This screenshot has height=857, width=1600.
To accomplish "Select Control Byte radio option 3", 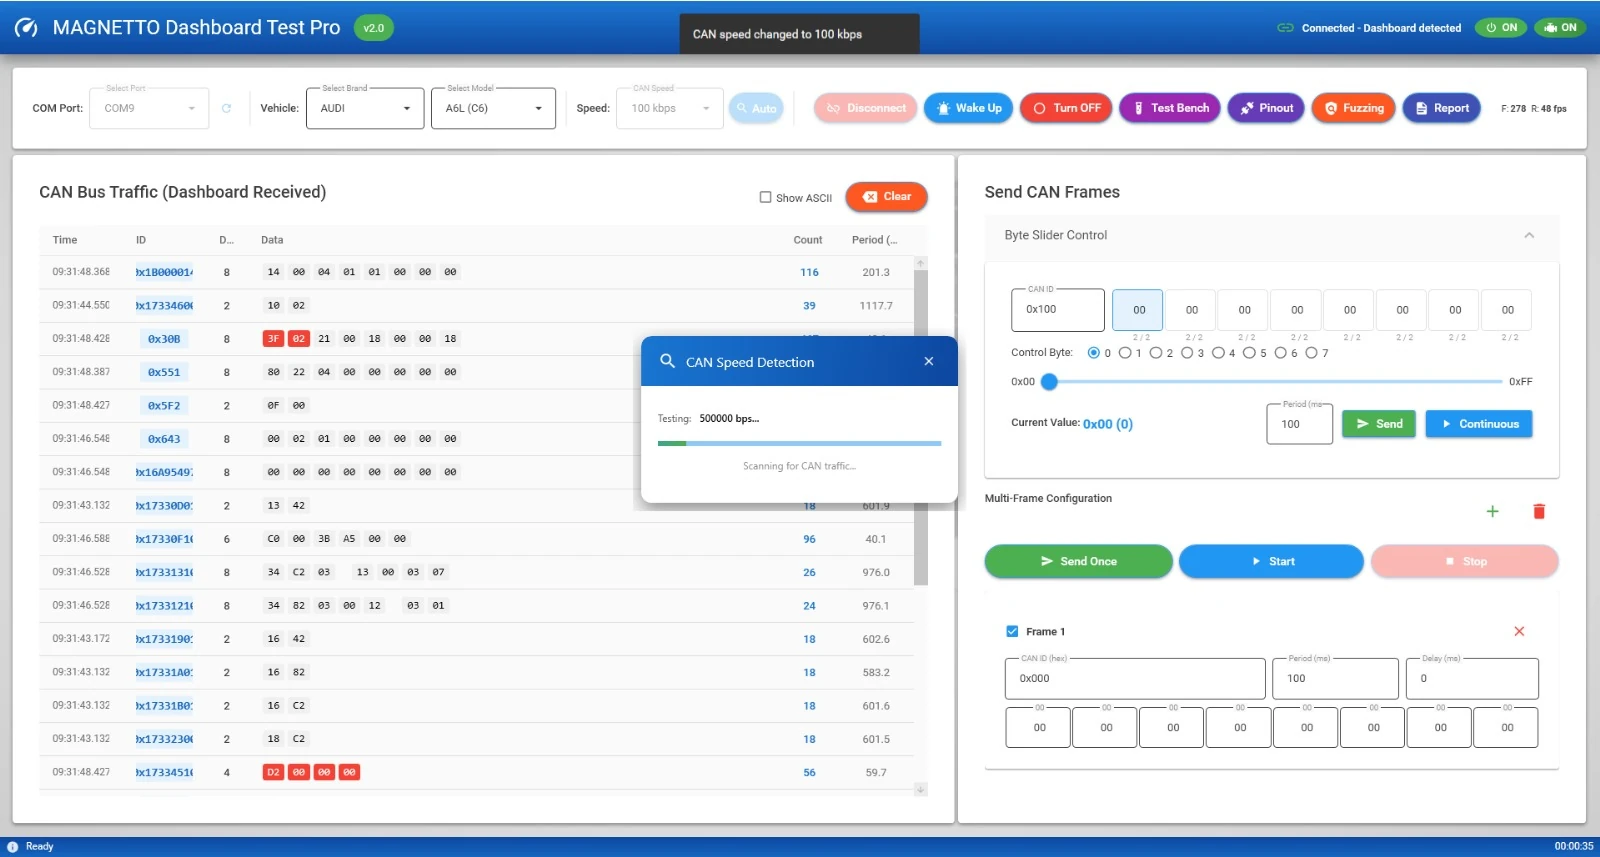I will tap(1187, 353).
